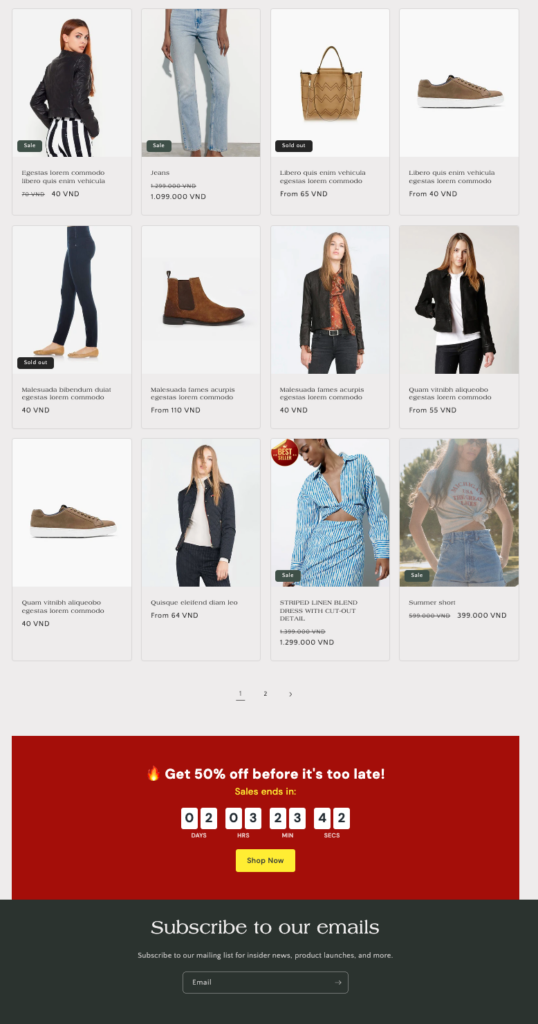Click the Sold out badge on handbag

pos(294,146)
